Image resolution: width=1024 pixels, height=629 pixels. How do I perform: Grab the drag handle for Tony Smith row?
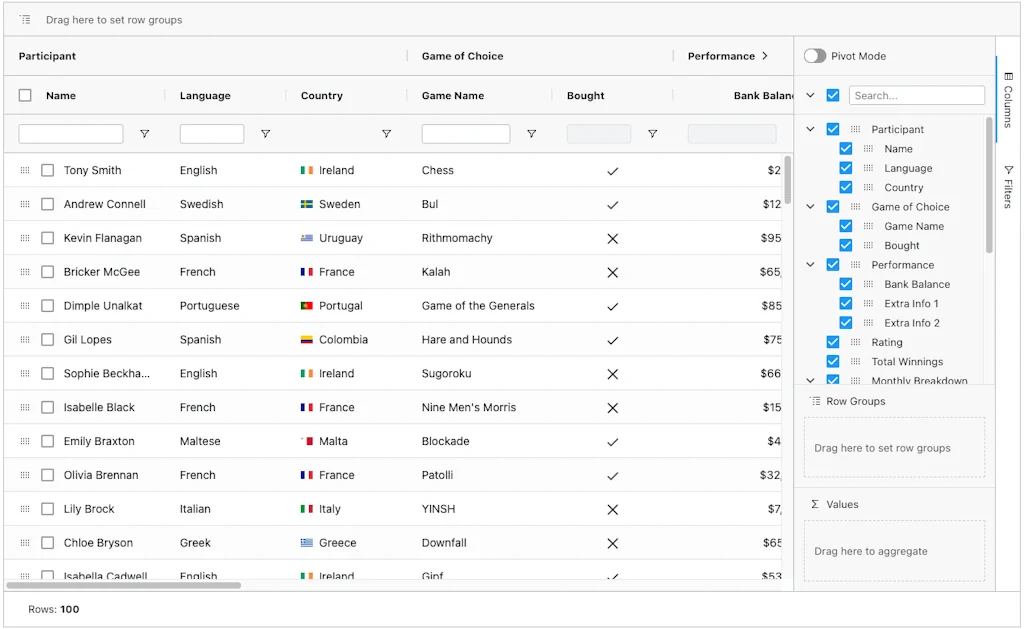point(25,171)
